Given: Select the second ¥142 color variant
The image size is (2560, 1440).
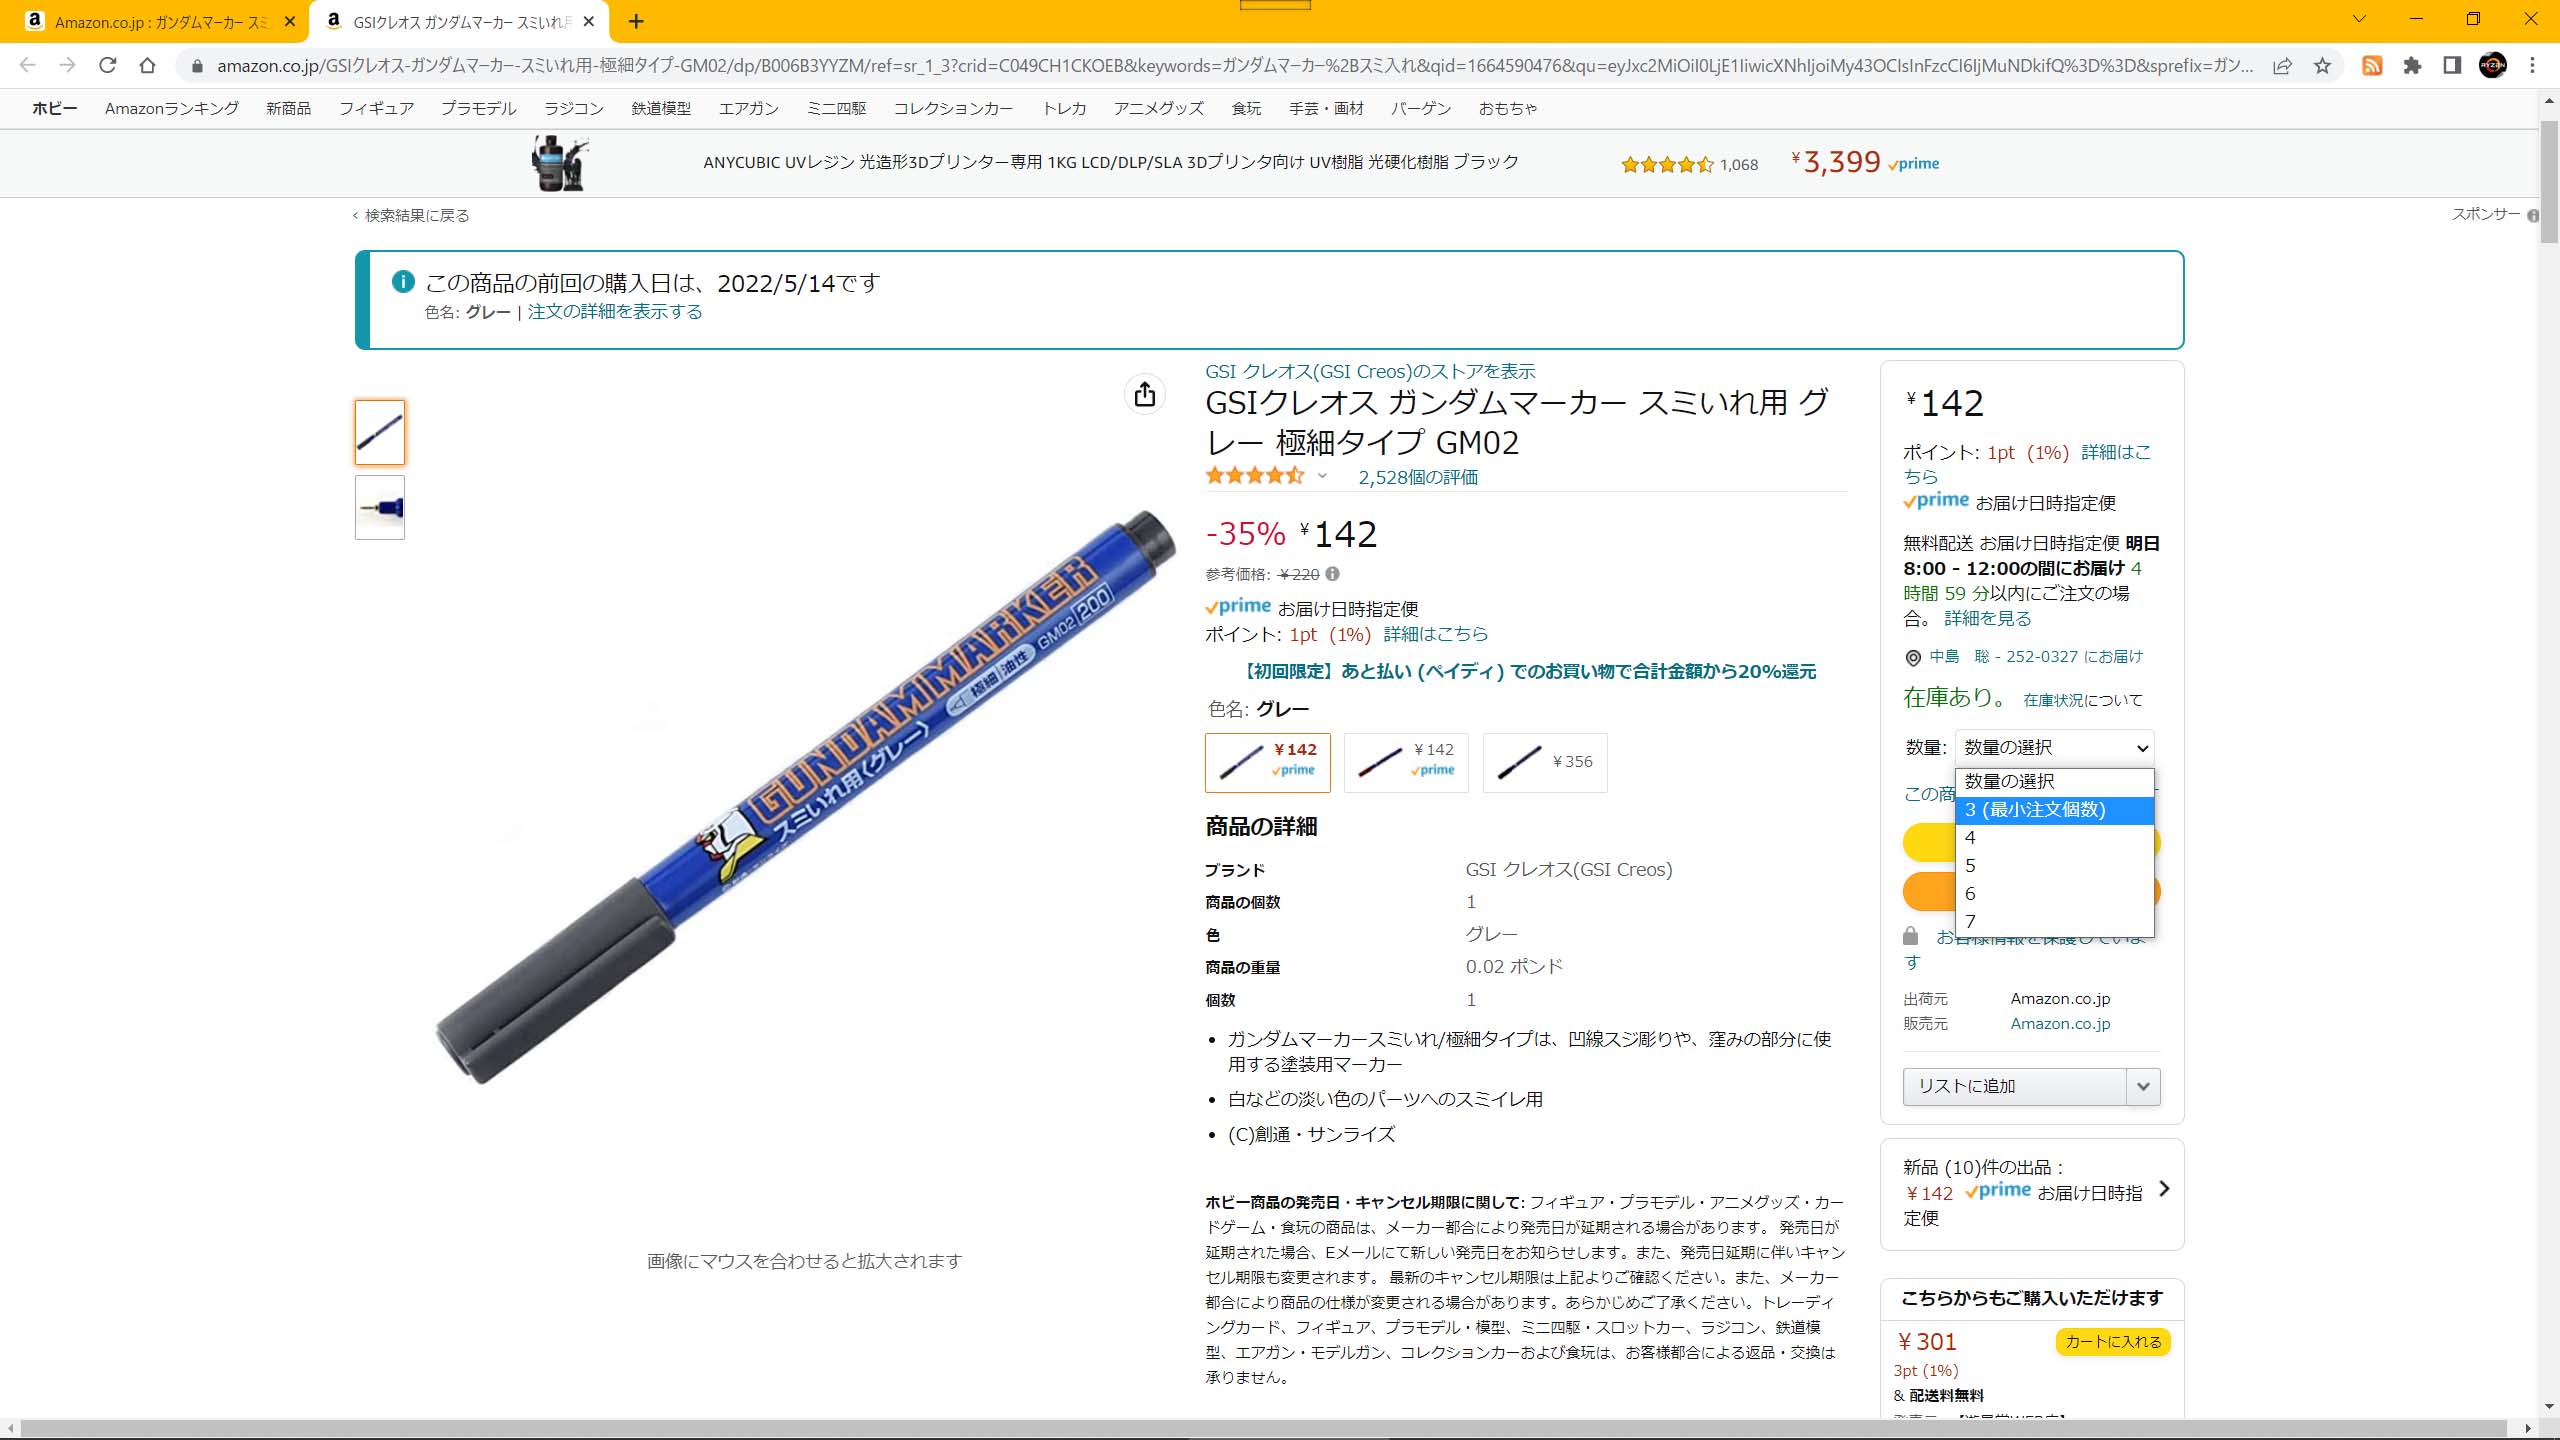Looking at the screenshot, I should coord(1406,762).
